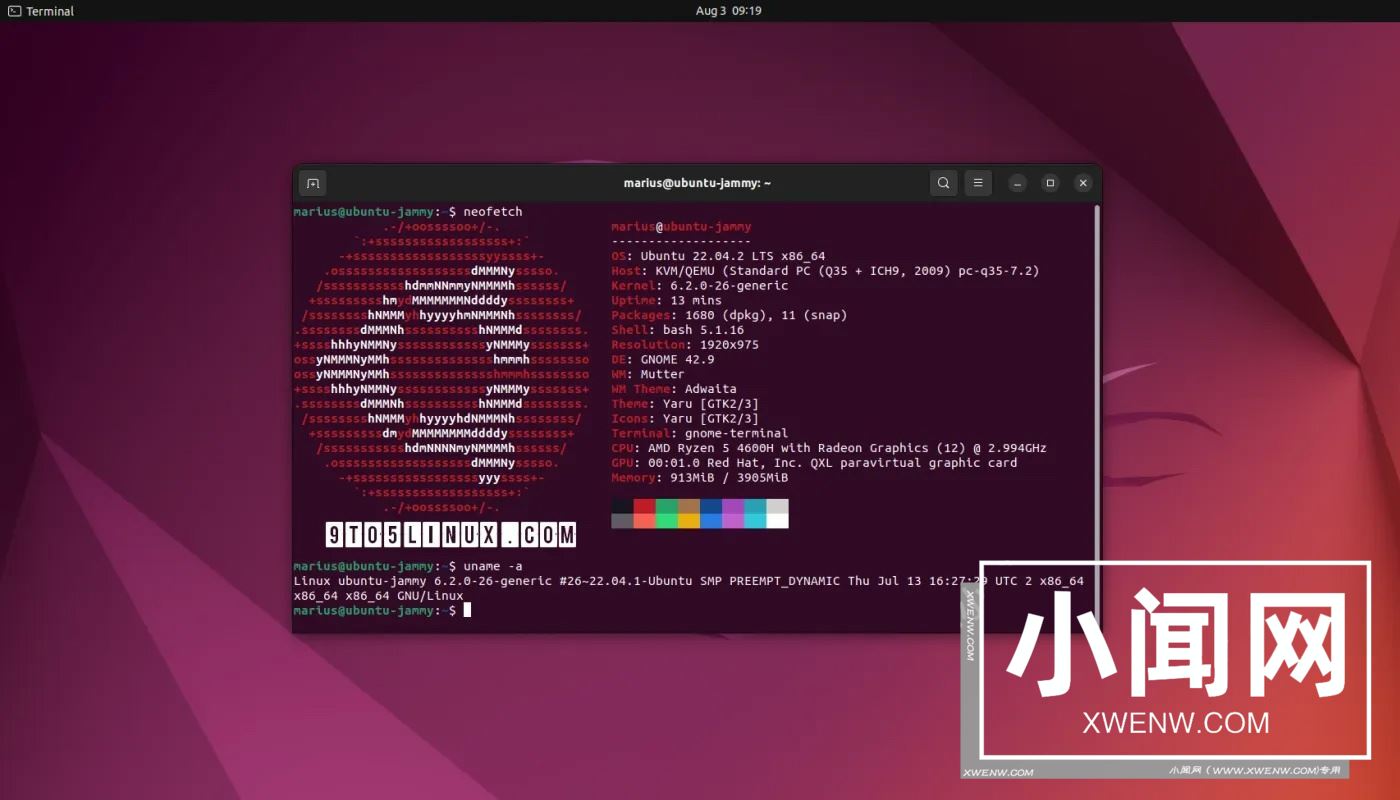The height and width of the screenshot is (800, 1400).
Task: Click the terminal title marius@ubuntu-jammy: ~
Action: (697, 183)
